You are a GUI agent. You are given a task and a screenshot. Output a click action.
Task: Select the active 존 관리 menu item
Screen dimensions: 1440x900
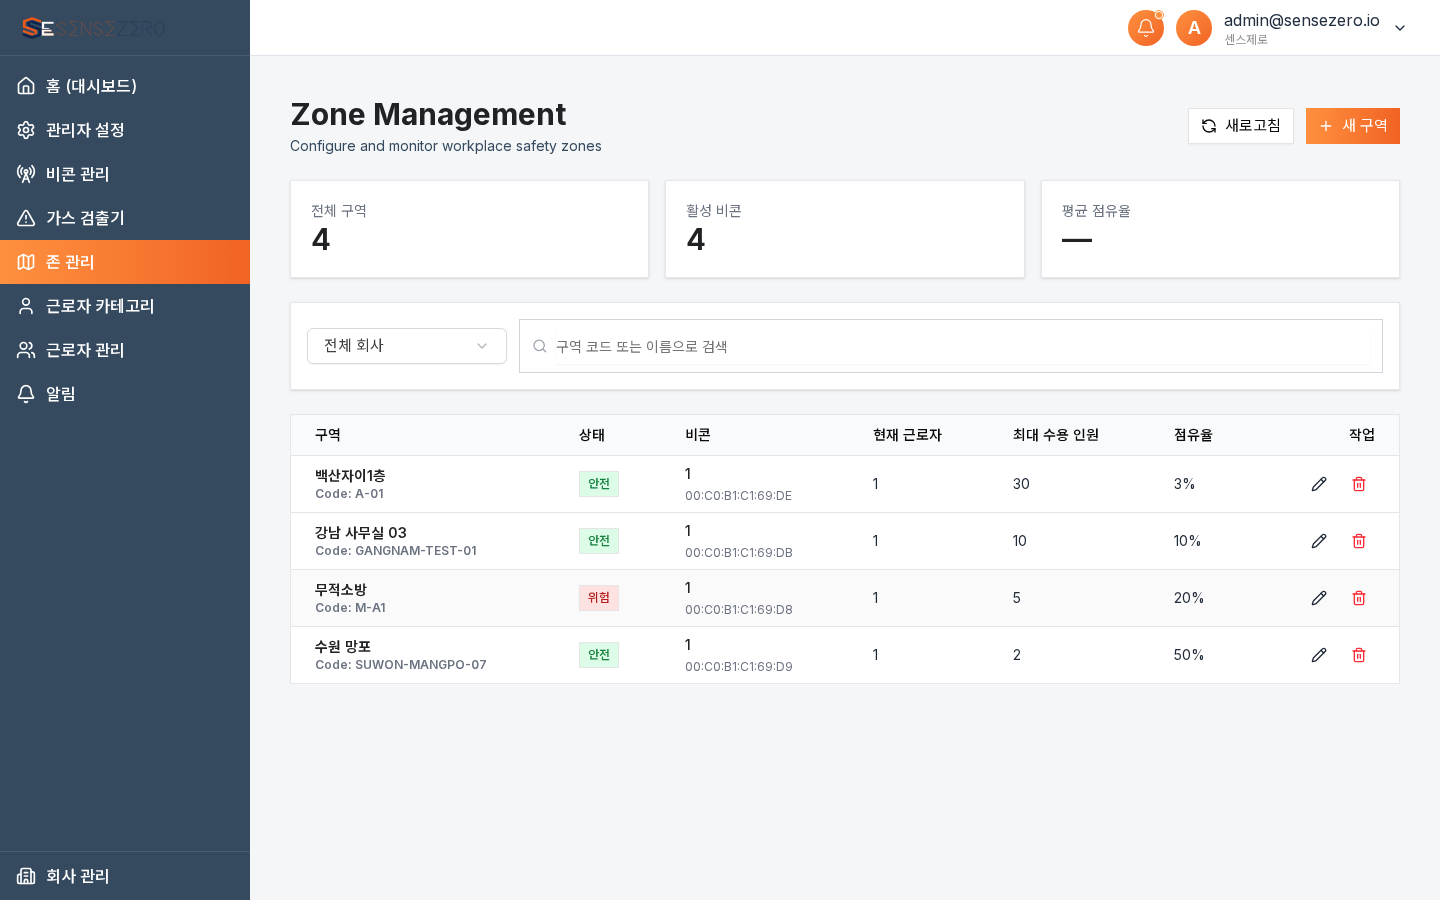69,262
